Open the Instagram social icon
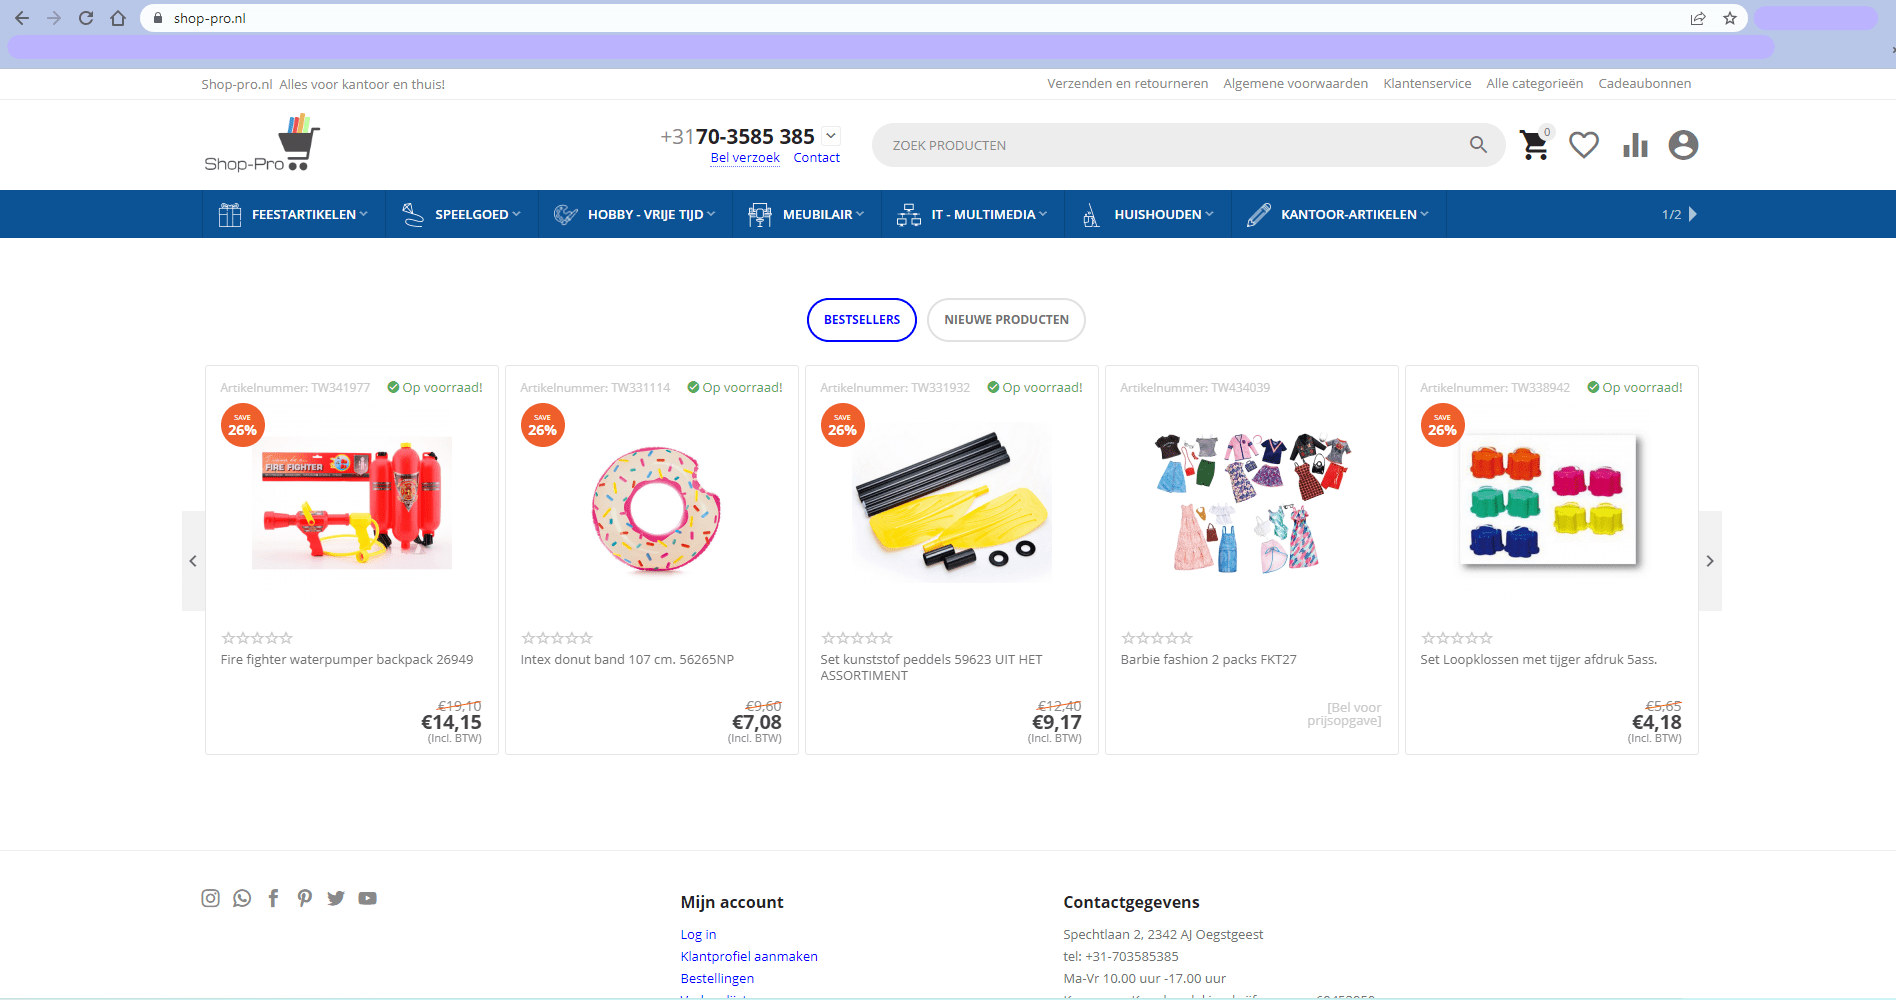1896x1000 pixels. pyautogui.click(x=210, y=898)
